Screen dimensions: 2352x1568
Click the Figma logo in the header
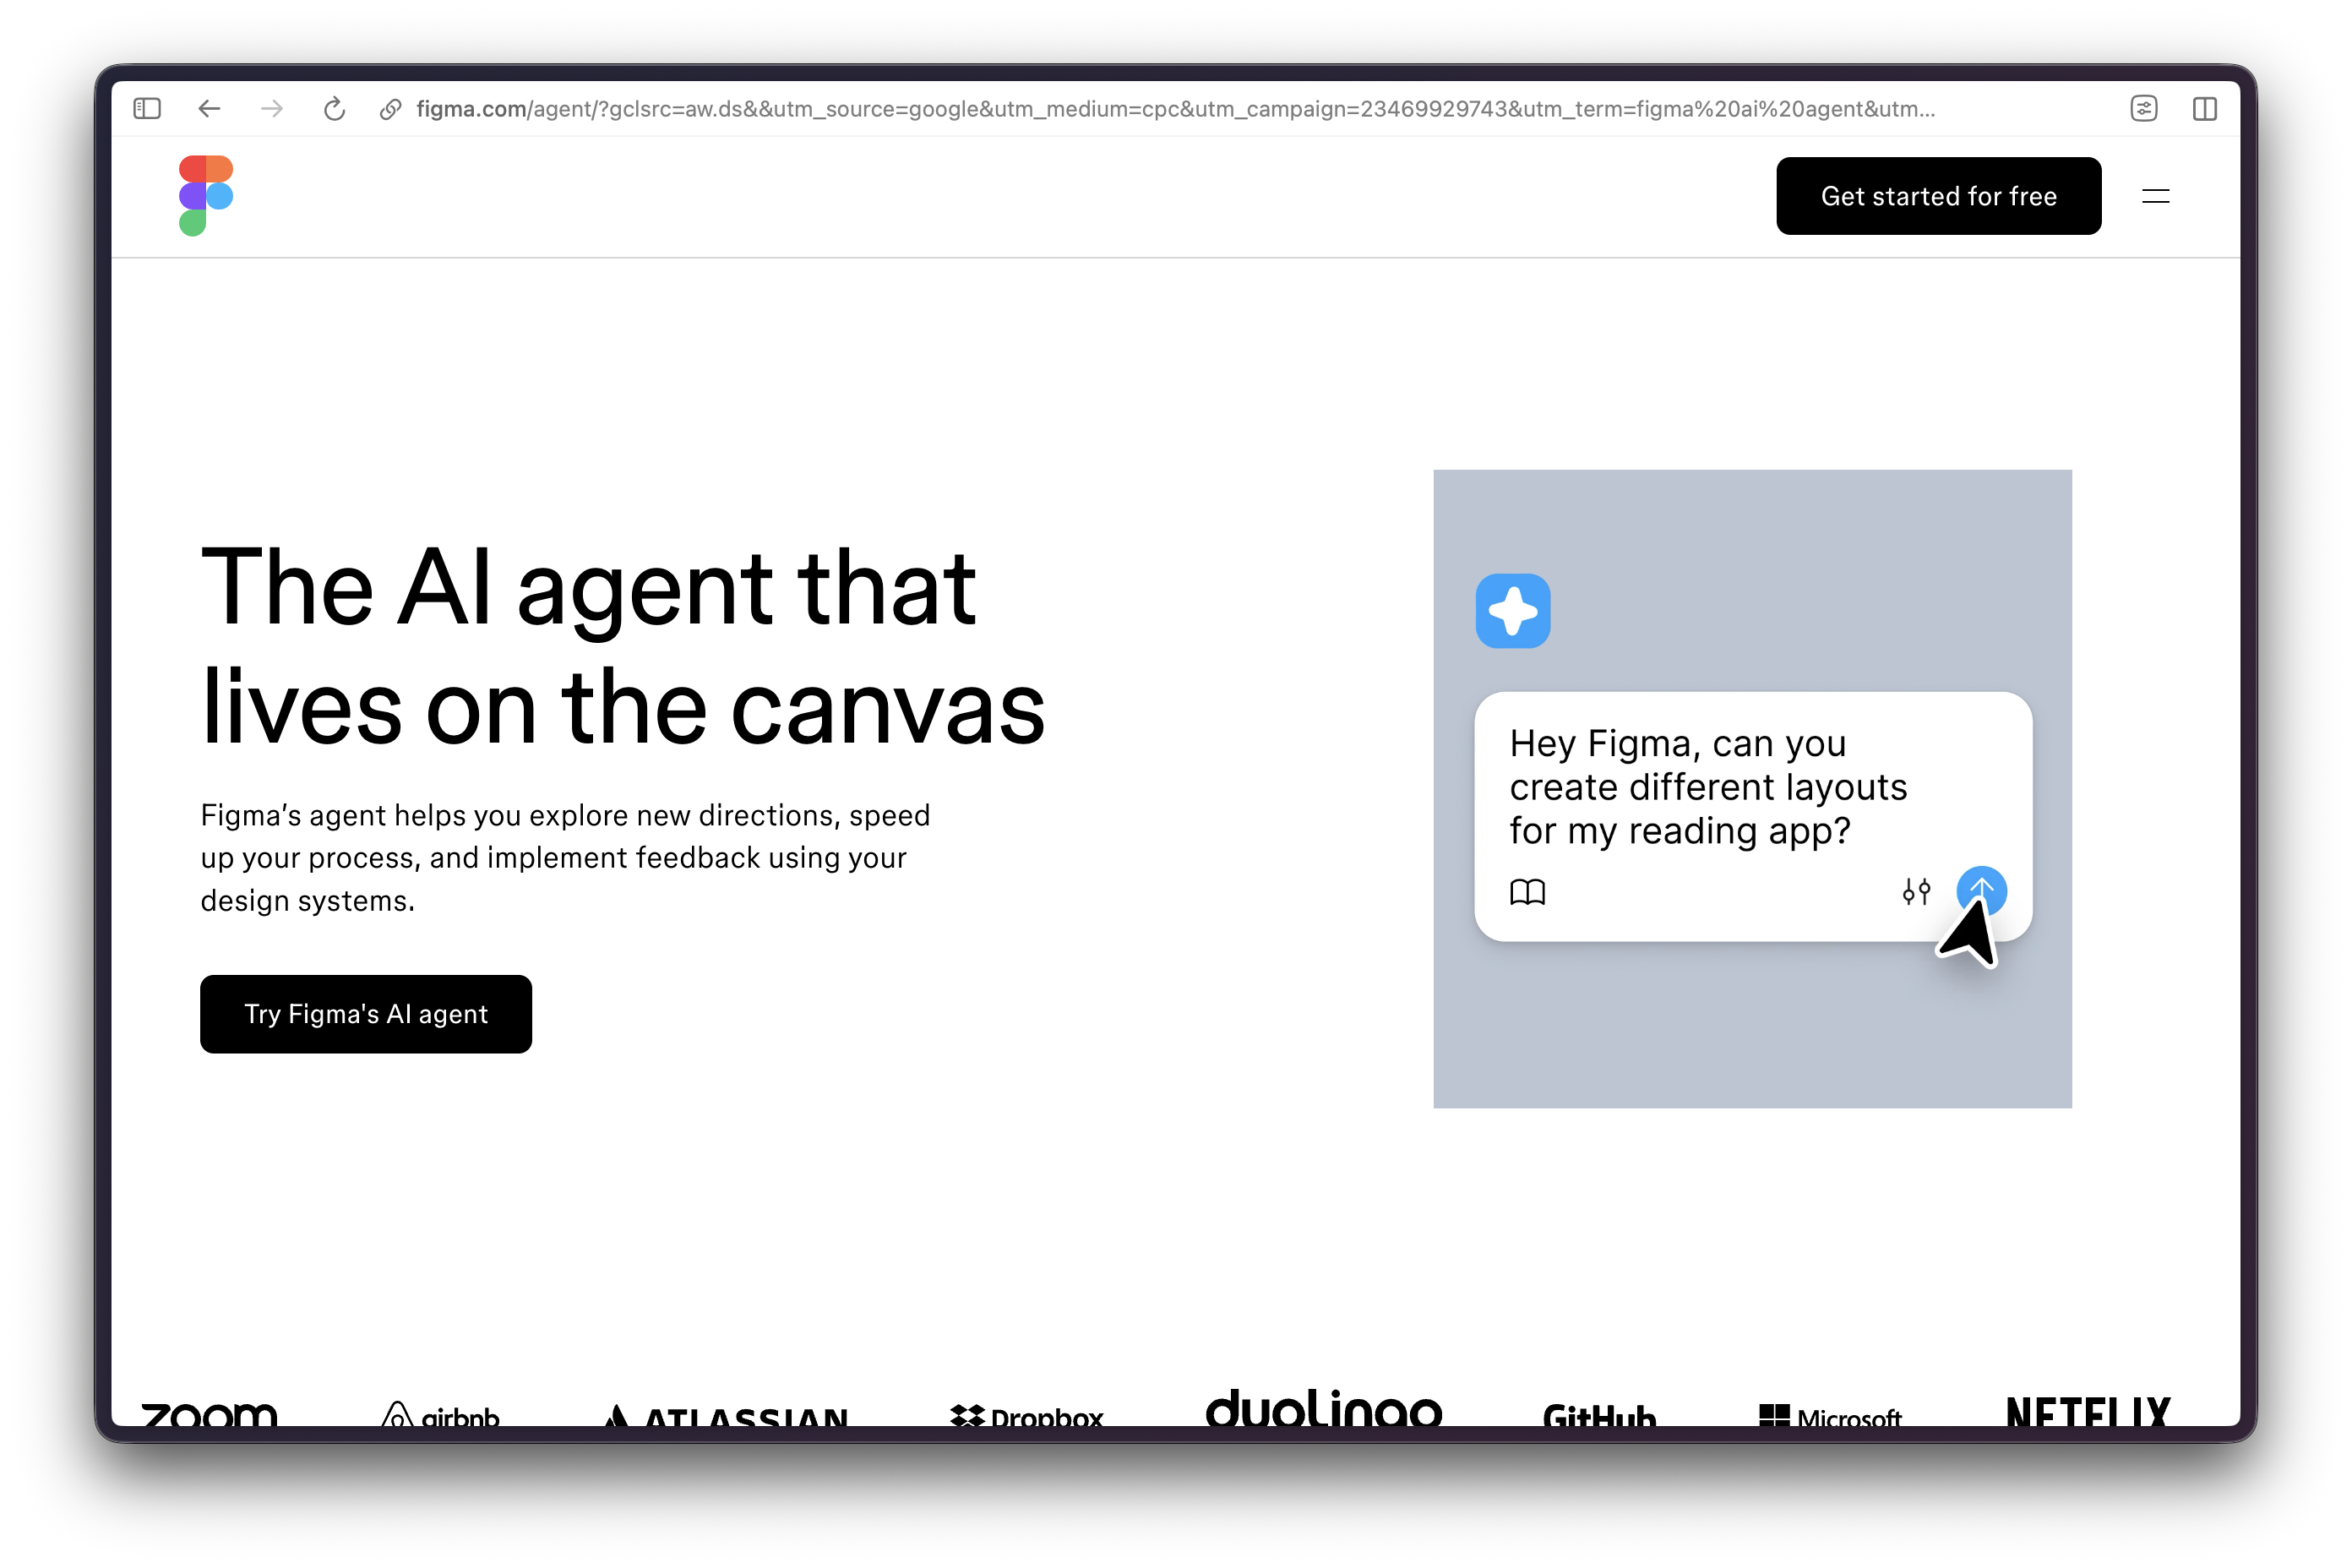pos(206,196)
